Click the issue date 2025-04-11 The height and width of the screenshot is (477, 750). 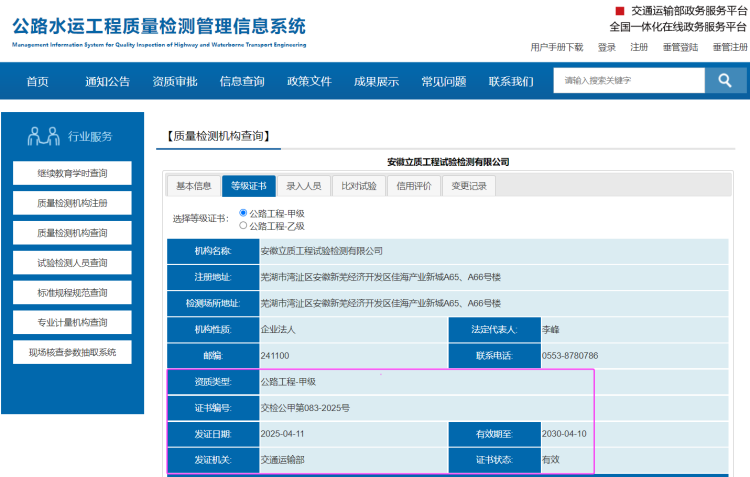pyautogui.click(x=282, y=434)
